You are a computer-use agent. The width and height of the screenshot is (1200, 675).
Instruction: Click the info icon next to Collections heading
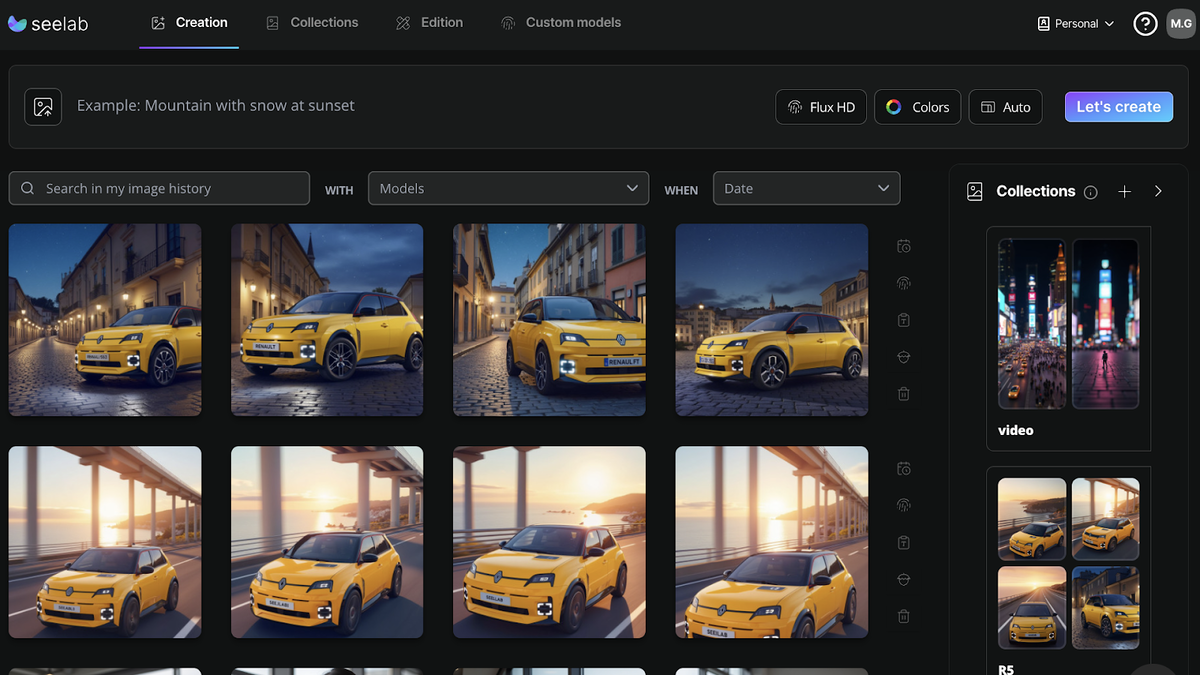click(1091, 192)
